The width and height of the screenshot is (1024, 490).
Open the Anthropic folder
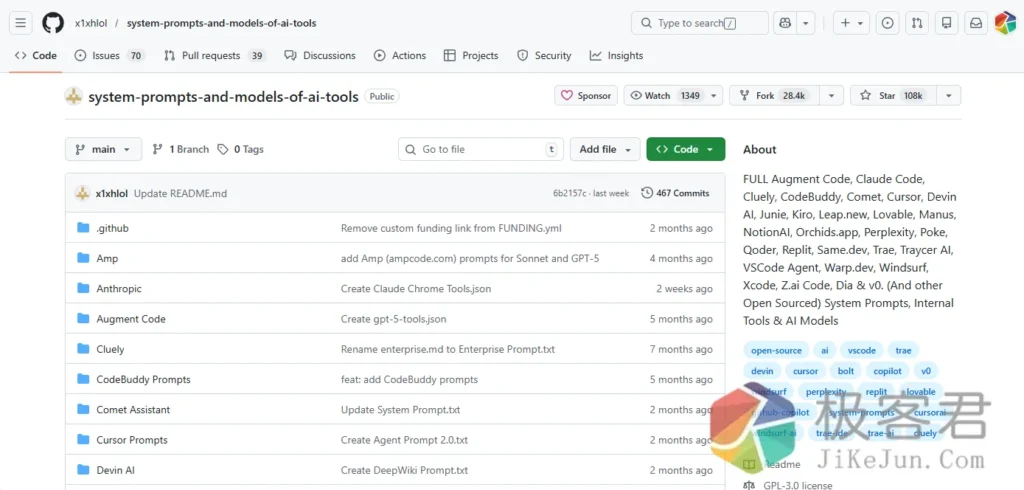tap(119, 289)
